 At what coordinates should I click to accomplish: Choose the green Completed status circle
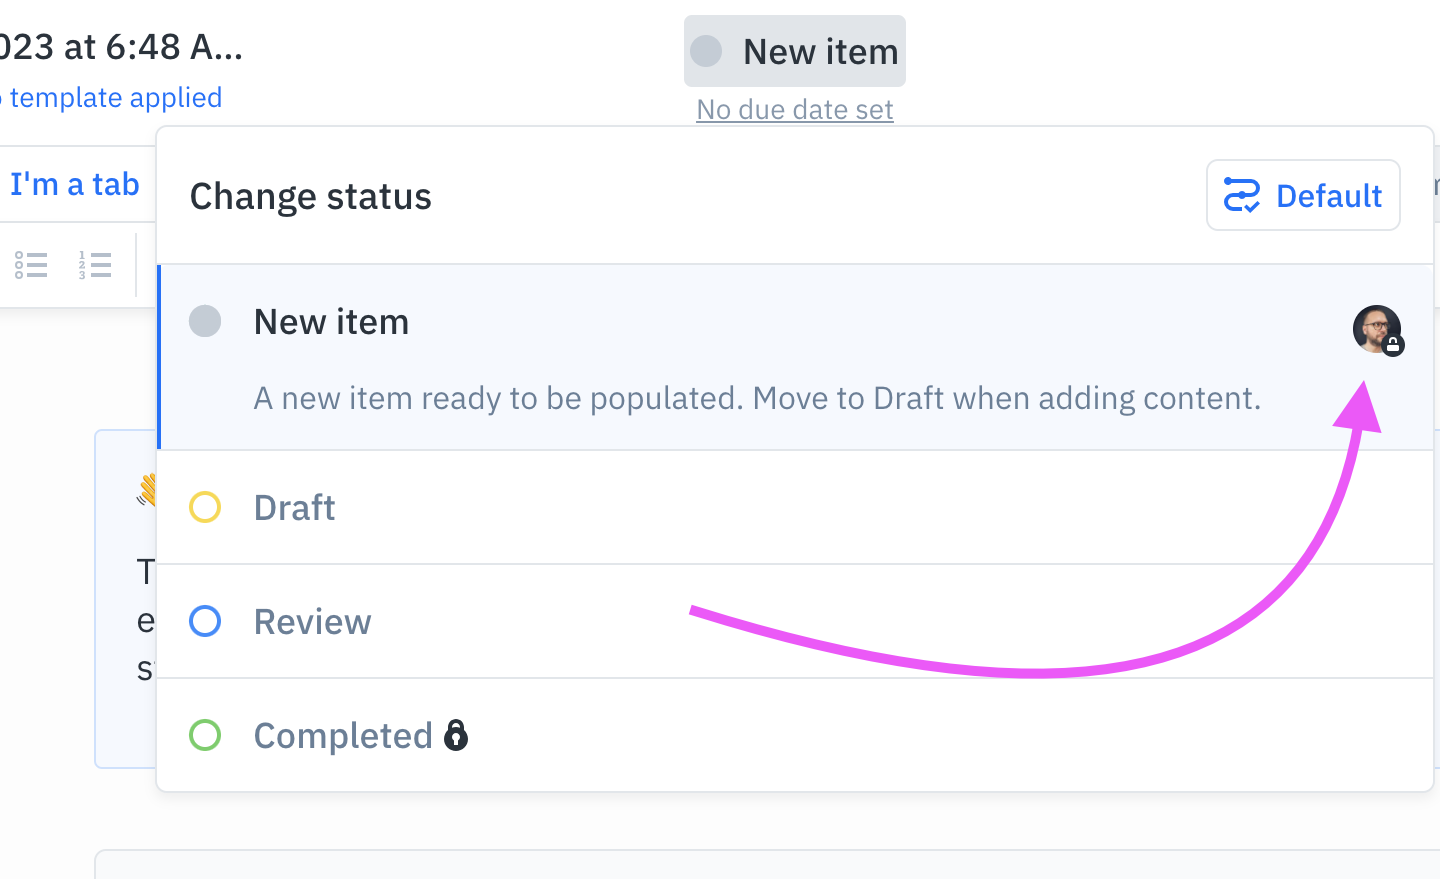[x=205, y=736]
